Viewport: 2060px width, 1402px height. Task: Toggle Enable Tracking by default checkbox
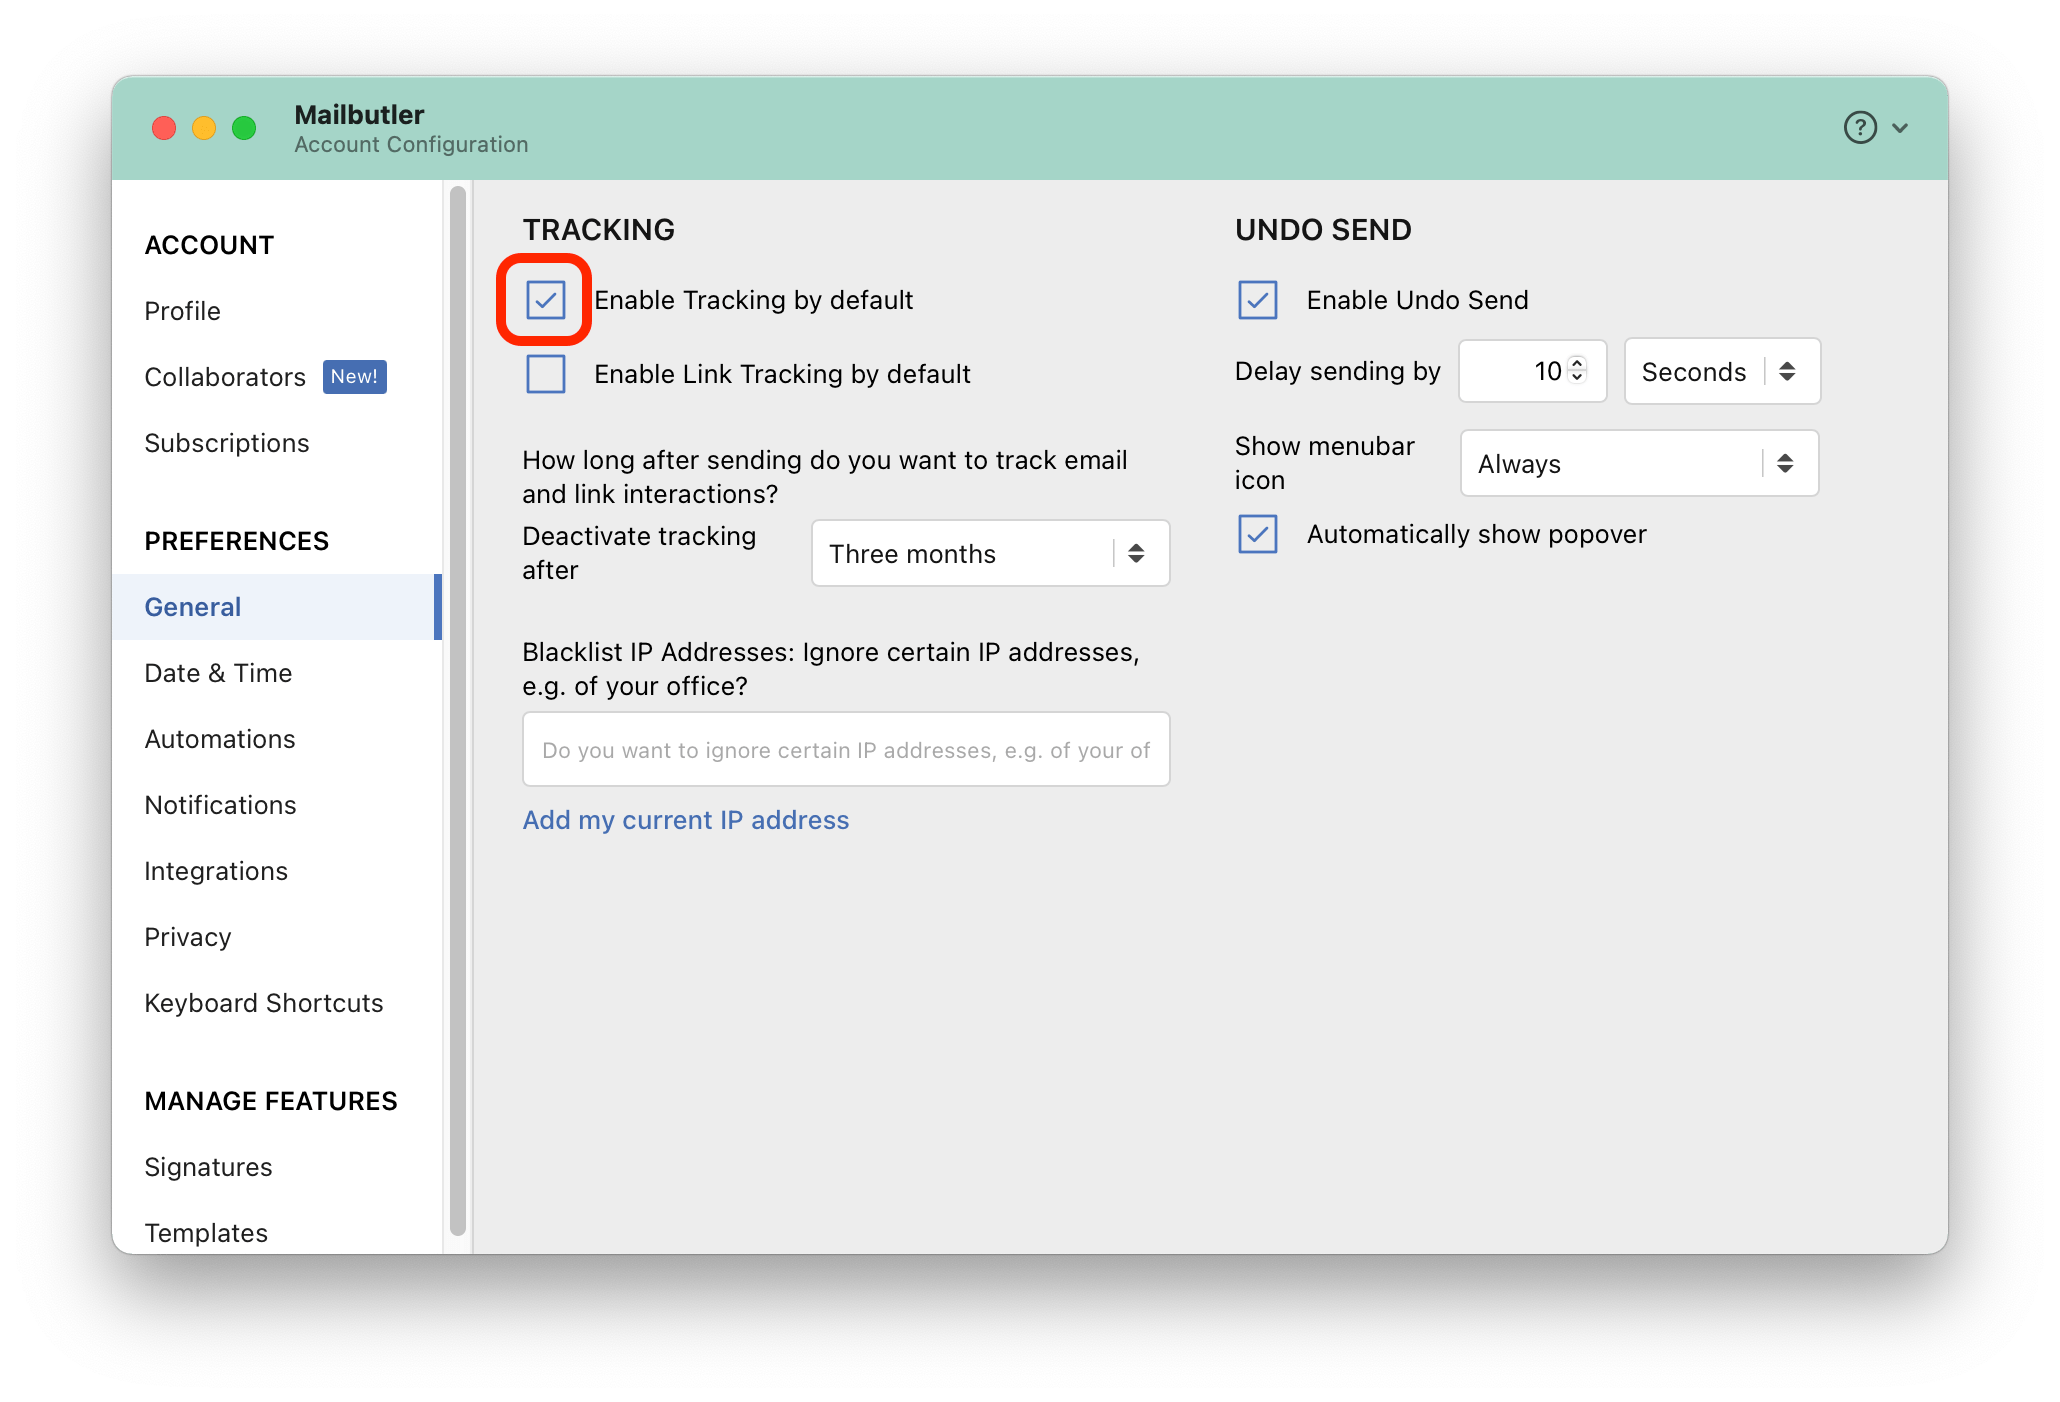[x=546, y=300]
